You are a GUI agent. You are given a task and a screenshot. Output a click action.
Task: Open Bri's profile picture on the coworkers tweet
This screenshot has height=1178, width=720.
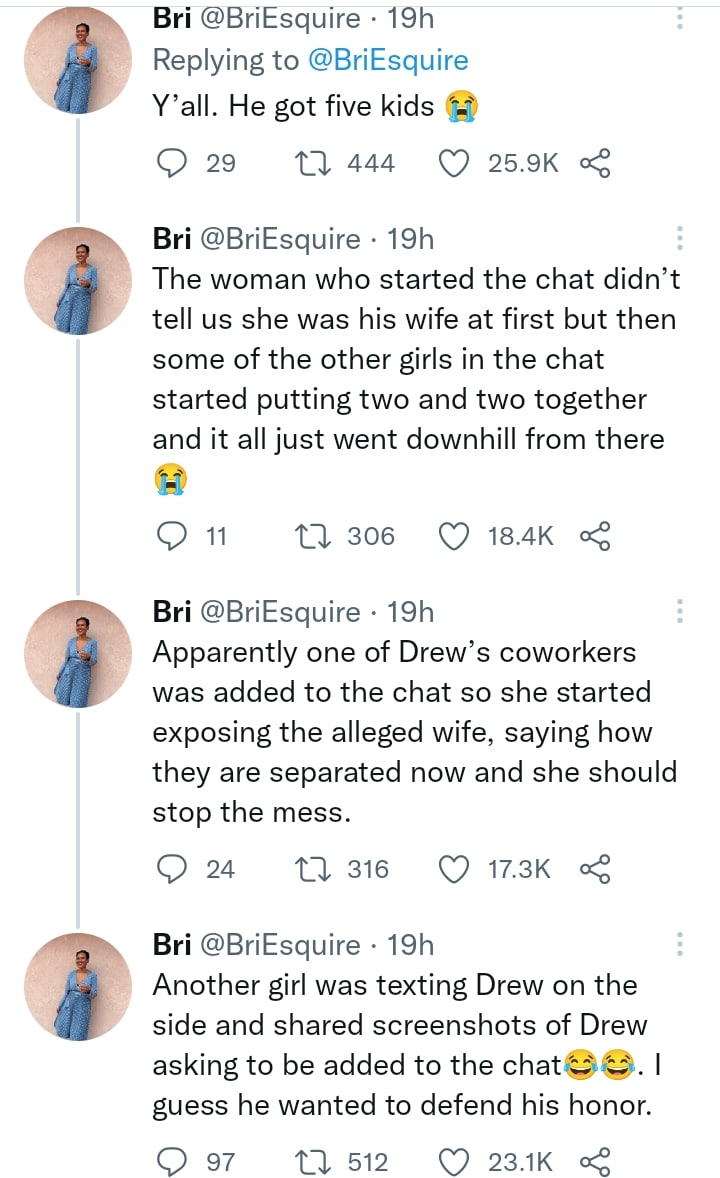(78, 652)
